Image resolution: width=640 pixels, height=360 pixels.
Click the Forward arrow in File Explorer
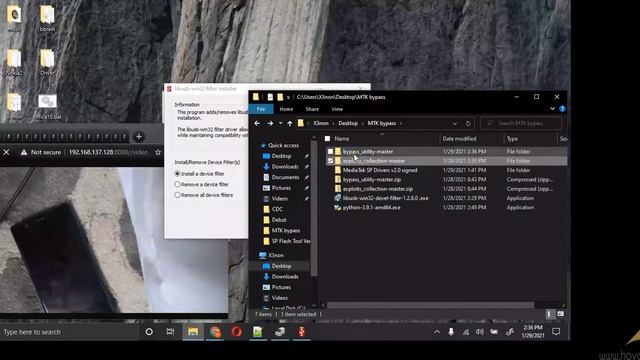click(x=270, y=123)
